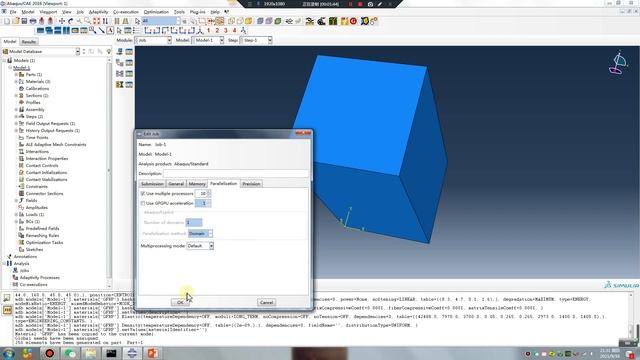The width and height of the screenshot is (640, 360).
Task: Open the Adaptivity menu
Action: tap(98, 12)
